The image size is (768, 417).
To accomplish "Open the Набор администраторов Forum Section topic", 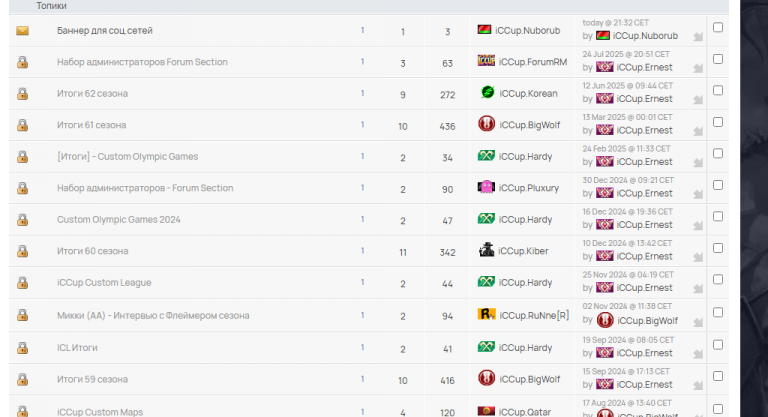I will click(142, 62).
